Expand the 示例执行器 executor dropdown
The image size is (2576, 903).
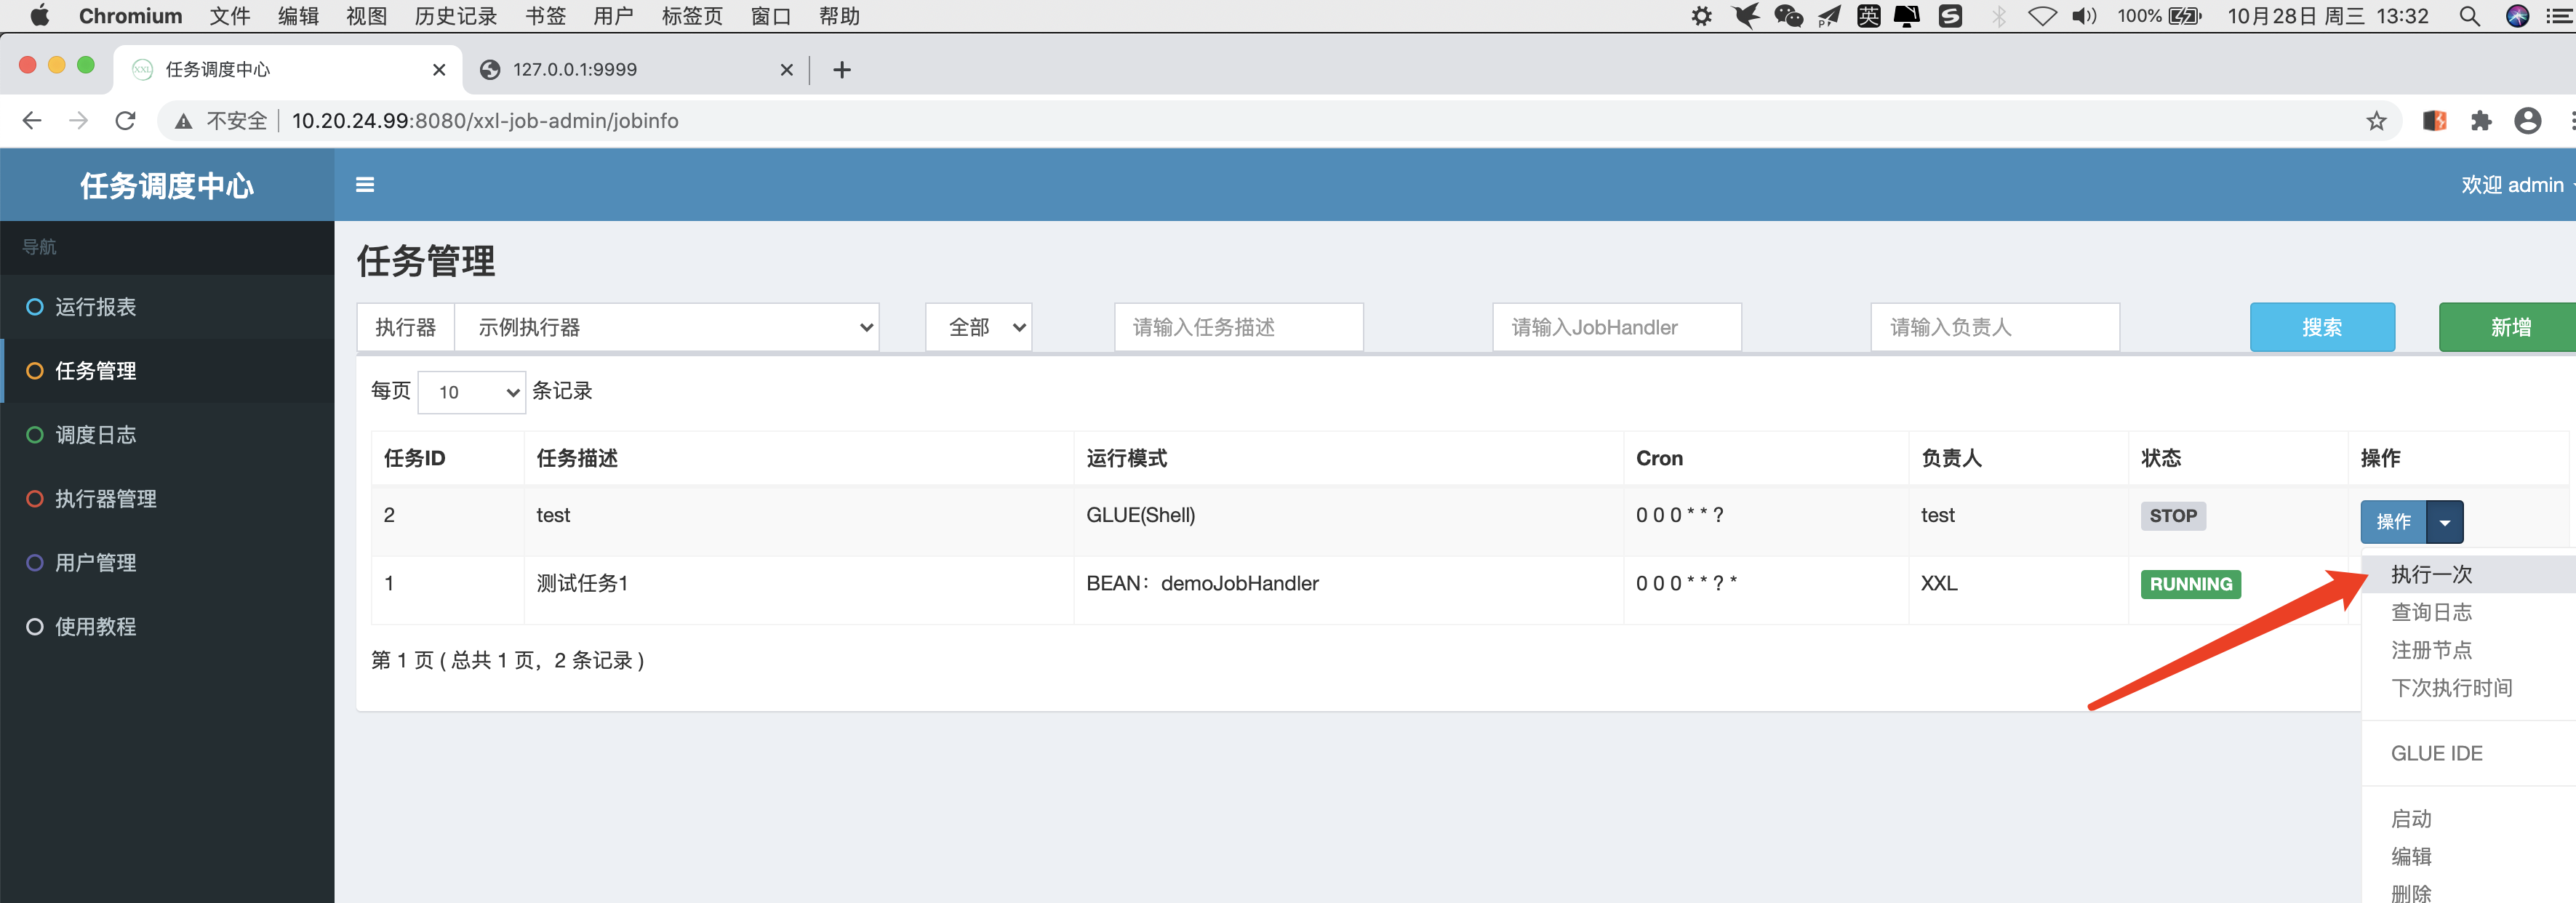coord(666,328)
